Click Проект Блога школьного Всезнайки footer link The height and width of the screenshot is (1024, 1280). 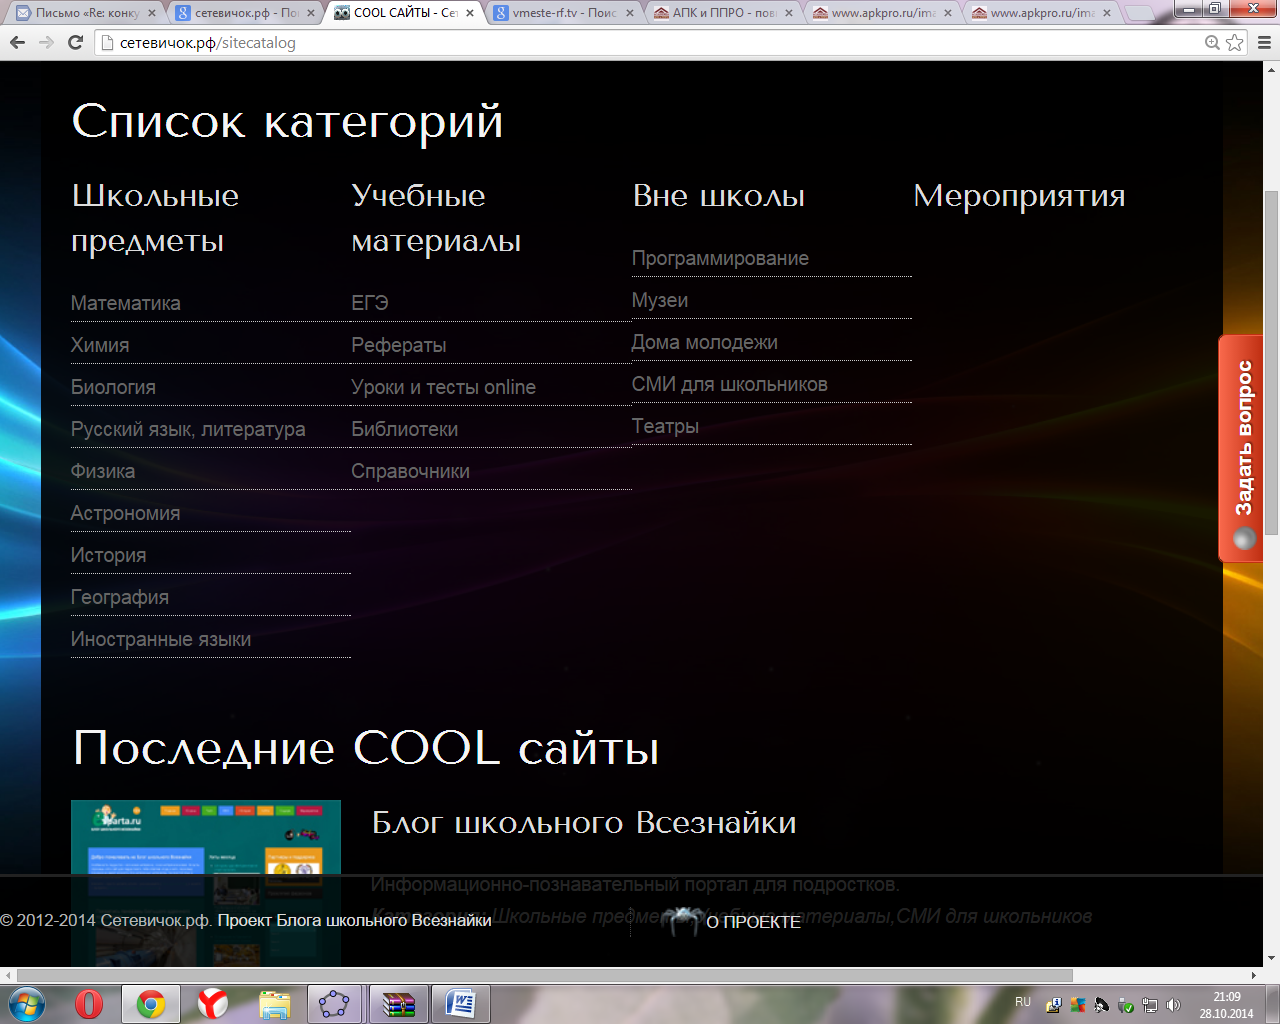tap(354, 920)
